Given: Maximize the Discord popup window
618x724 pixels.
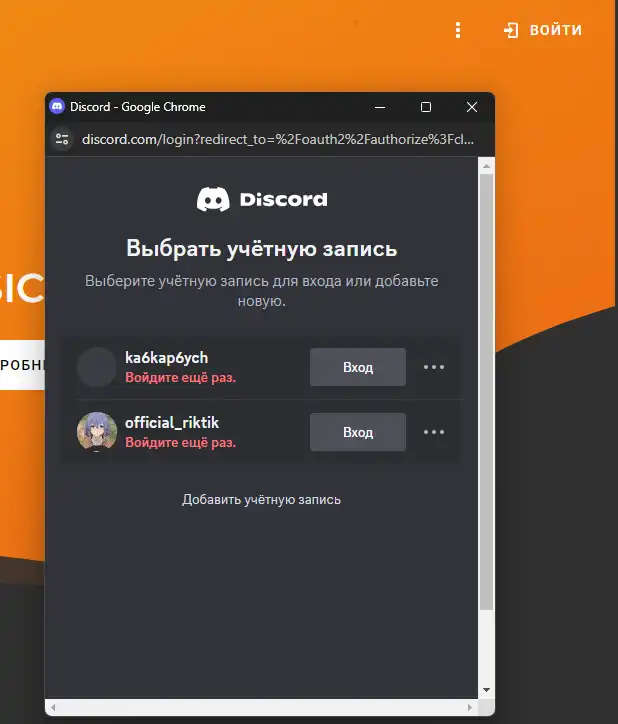Looking at the screenshot, I should pos(426,107).
